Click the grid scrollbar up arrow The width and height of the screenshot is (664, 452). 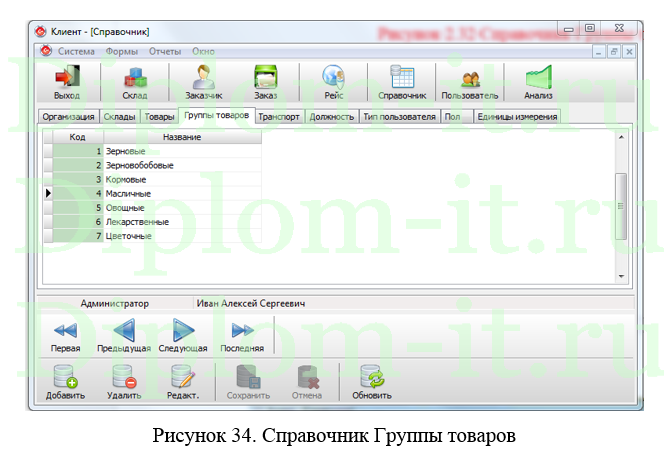coord(621,137)
